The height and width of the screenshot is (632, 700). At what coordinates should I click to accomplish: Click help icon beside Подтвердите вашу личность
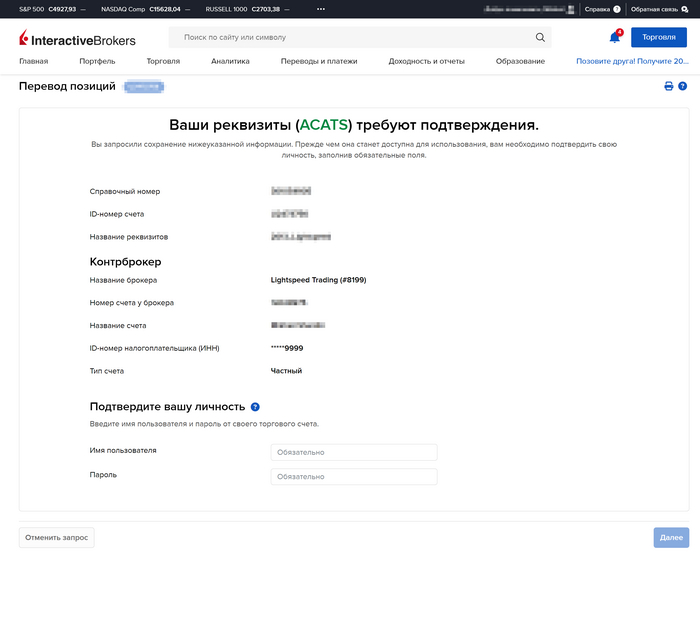click(x=255, y=407)
